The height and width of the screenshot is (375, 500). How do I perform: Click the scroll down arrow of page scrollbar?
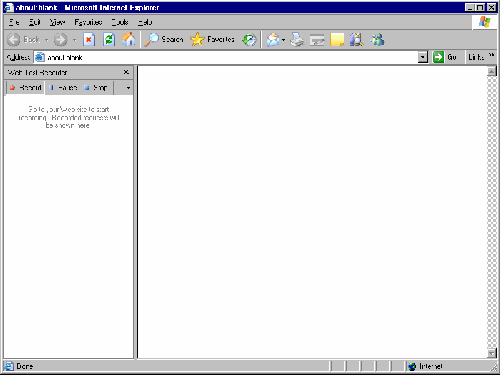coord(492,353)
